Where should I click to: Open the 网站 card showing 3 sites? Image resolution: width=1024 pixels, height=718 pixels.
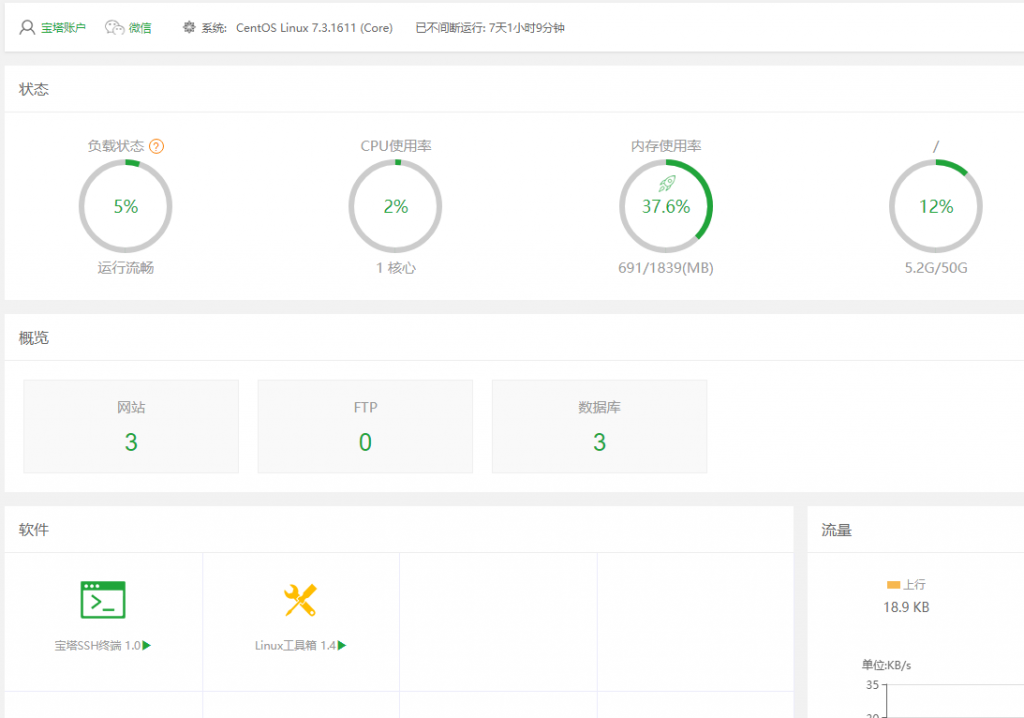click(x=131, y=426)
